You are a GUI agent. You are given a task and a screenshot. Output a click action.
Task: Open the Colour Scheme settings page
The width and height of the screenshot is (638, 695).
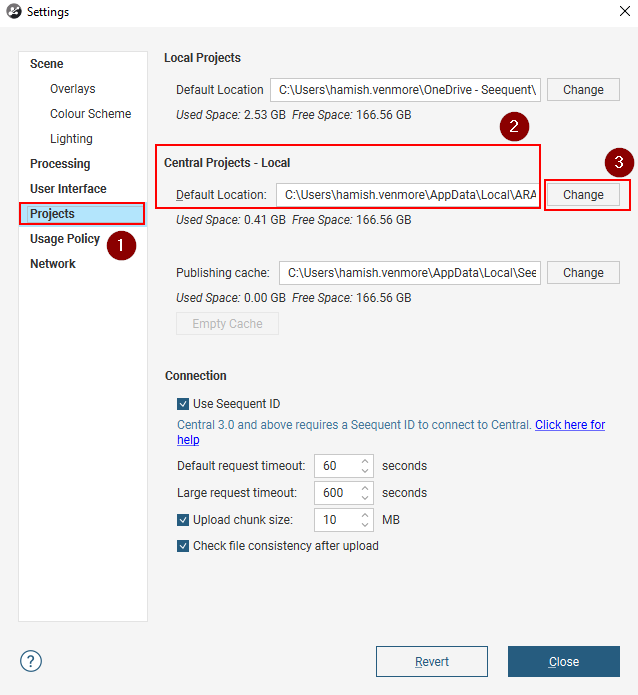[x=90, y=113]
